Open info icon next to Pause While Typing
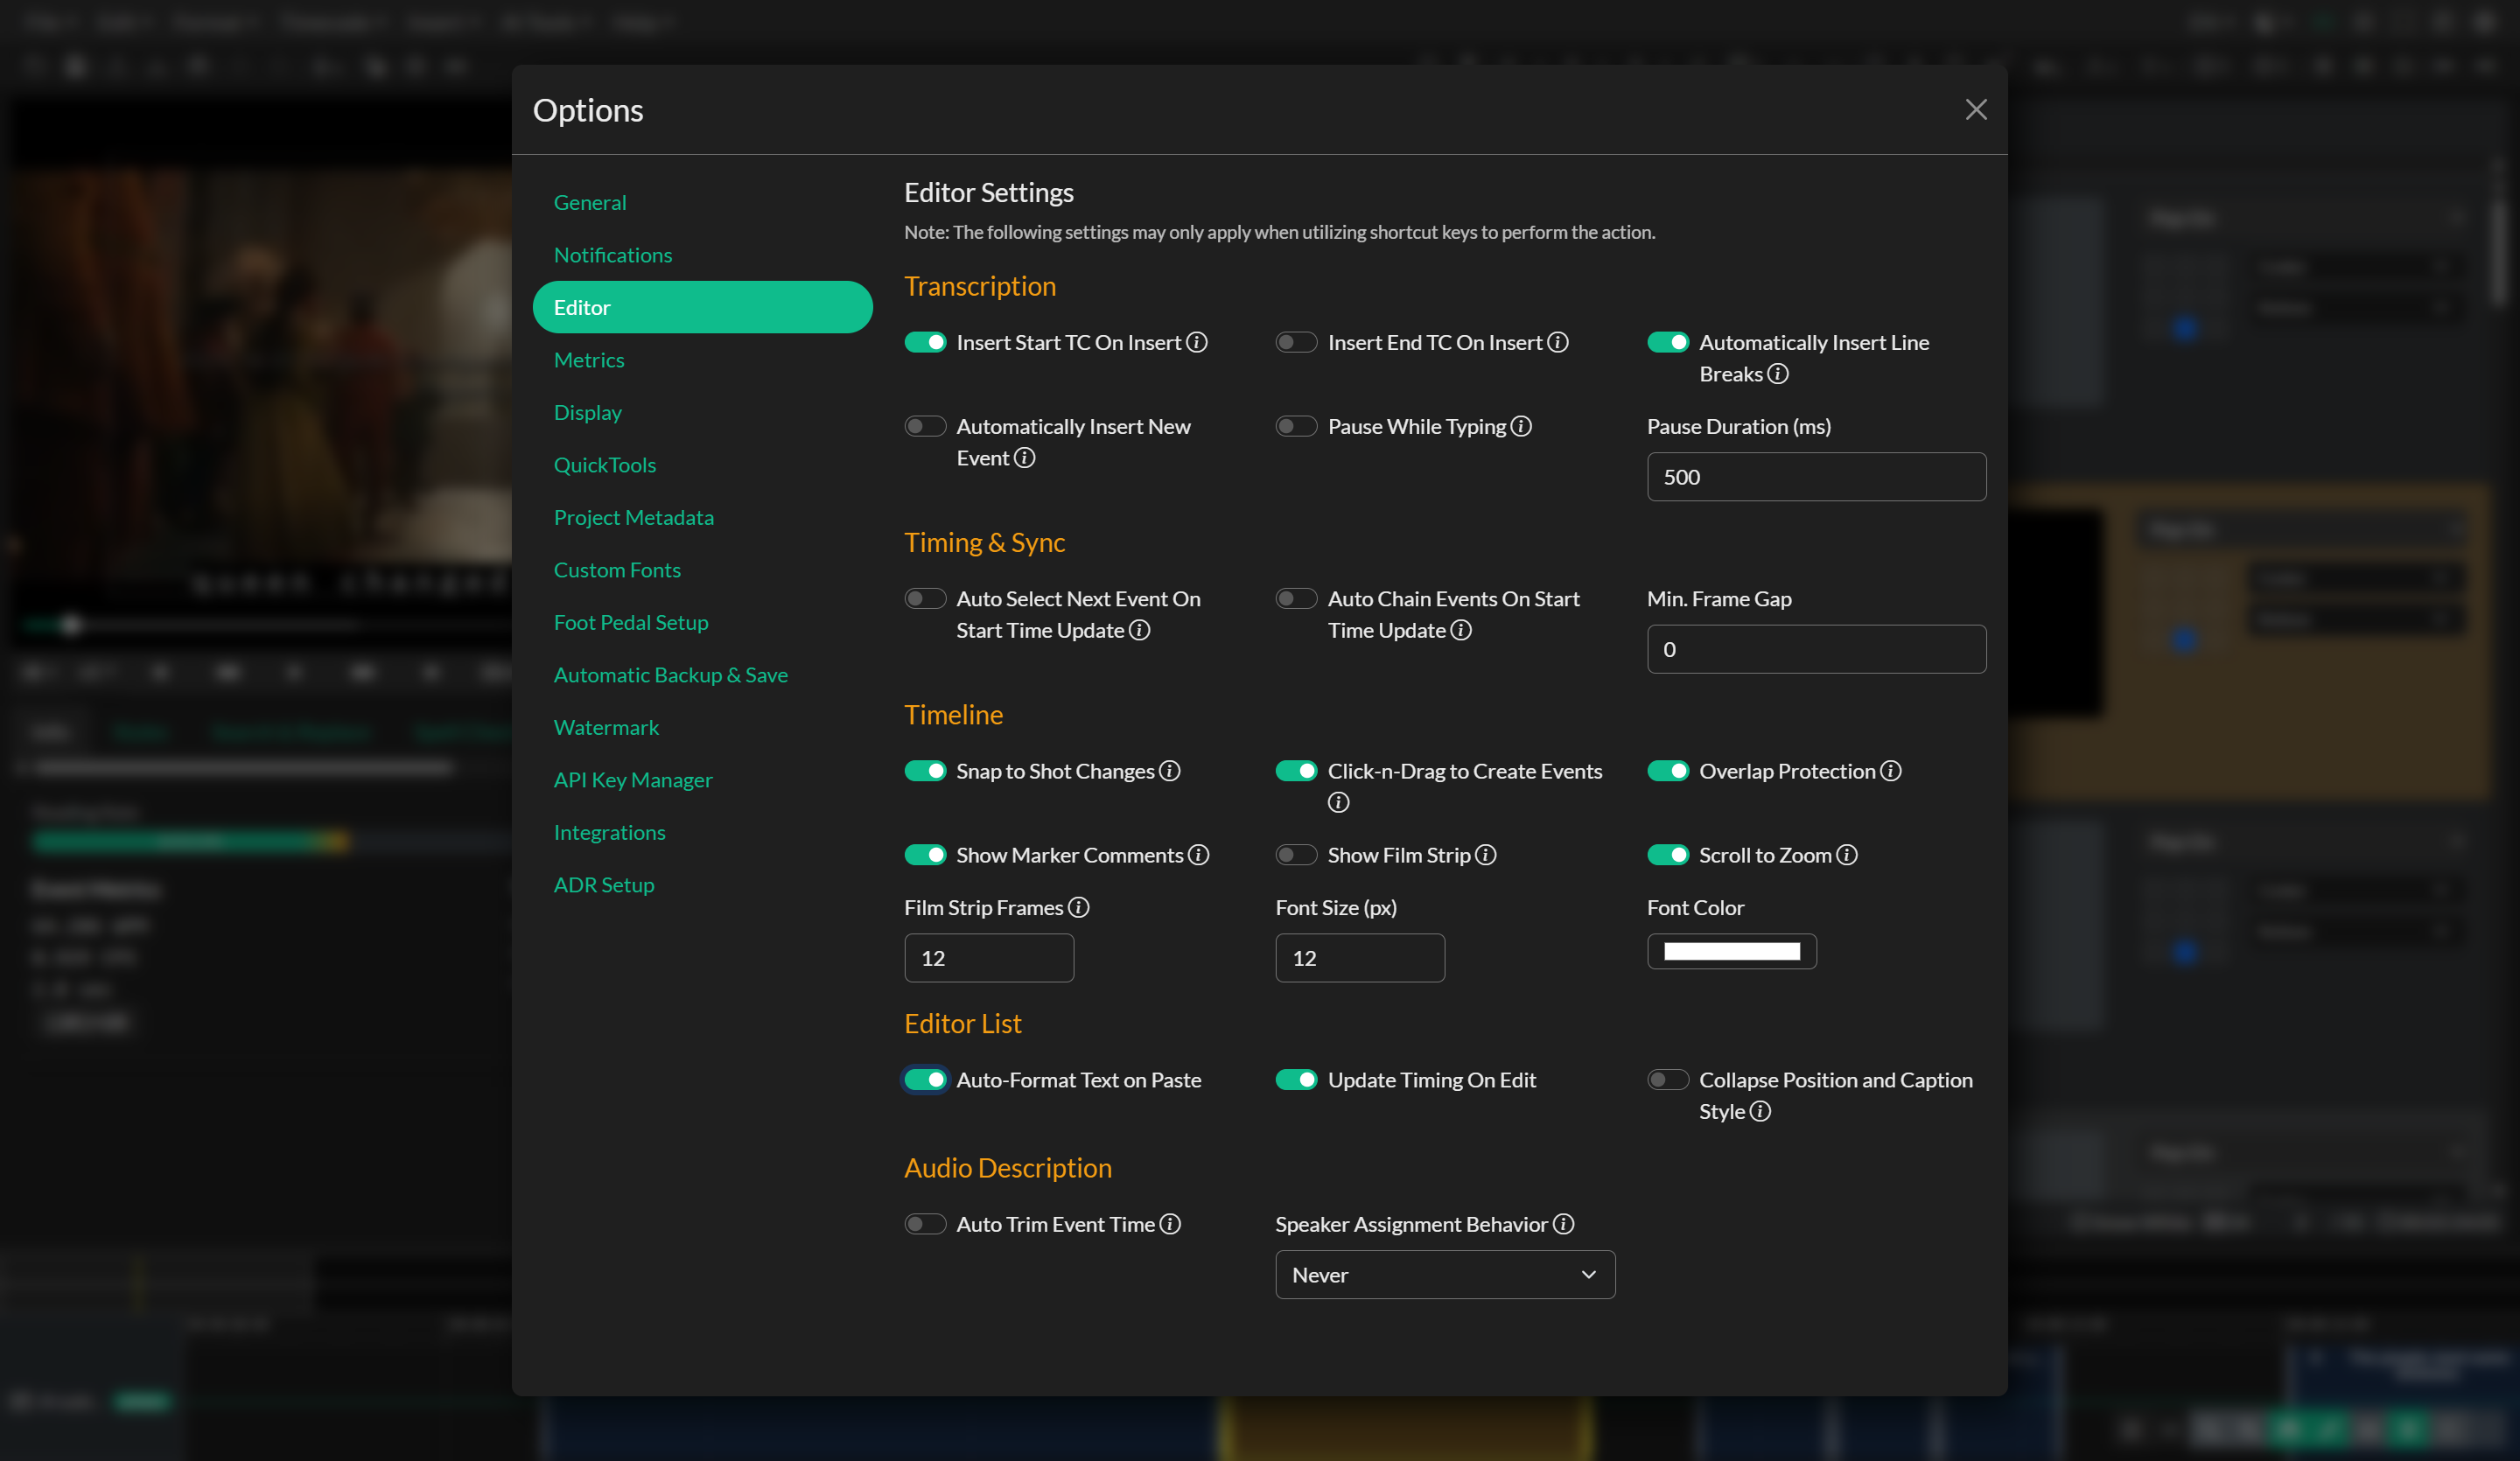 pos(1520,426)
